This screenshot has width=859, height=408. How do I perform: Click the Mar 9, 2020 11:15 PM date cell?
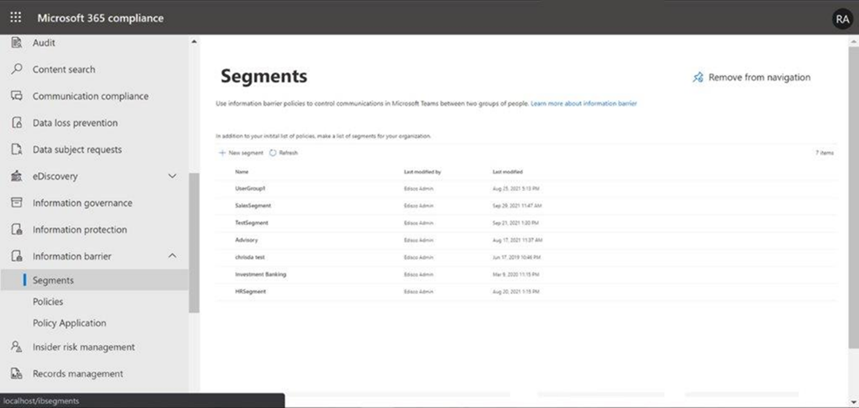516,274
